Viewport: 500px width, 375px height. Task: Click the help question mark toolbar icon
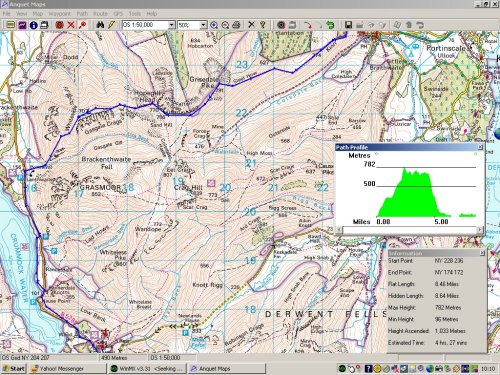point(263,25)
